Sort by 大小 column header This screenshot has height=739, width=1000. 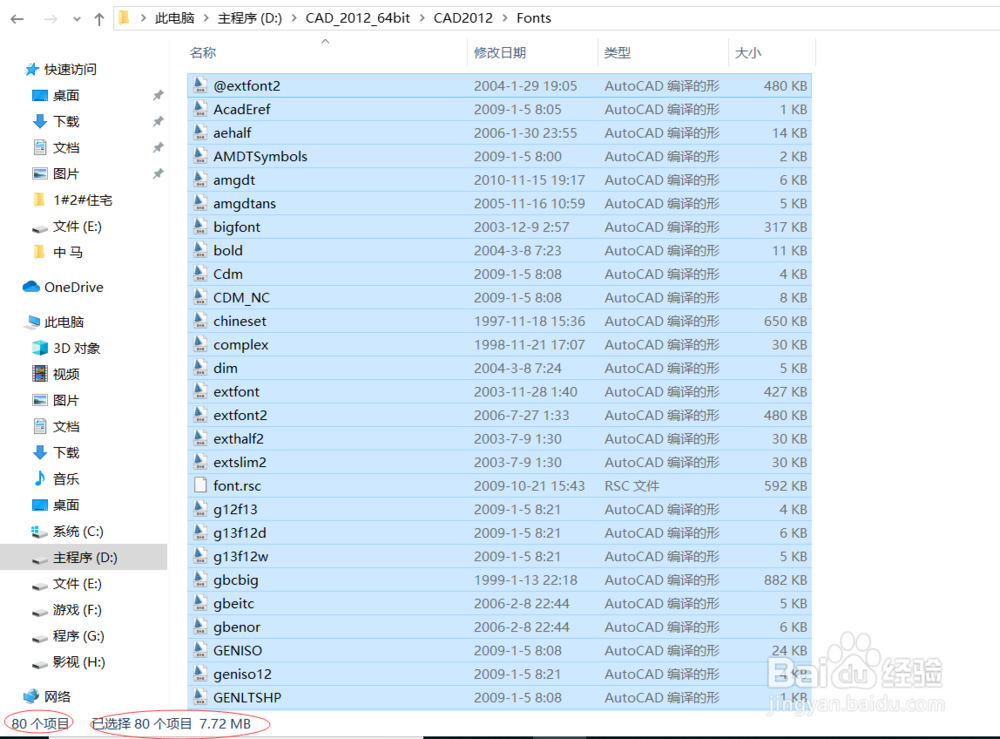pyautogui.click(x=747, y=53)
